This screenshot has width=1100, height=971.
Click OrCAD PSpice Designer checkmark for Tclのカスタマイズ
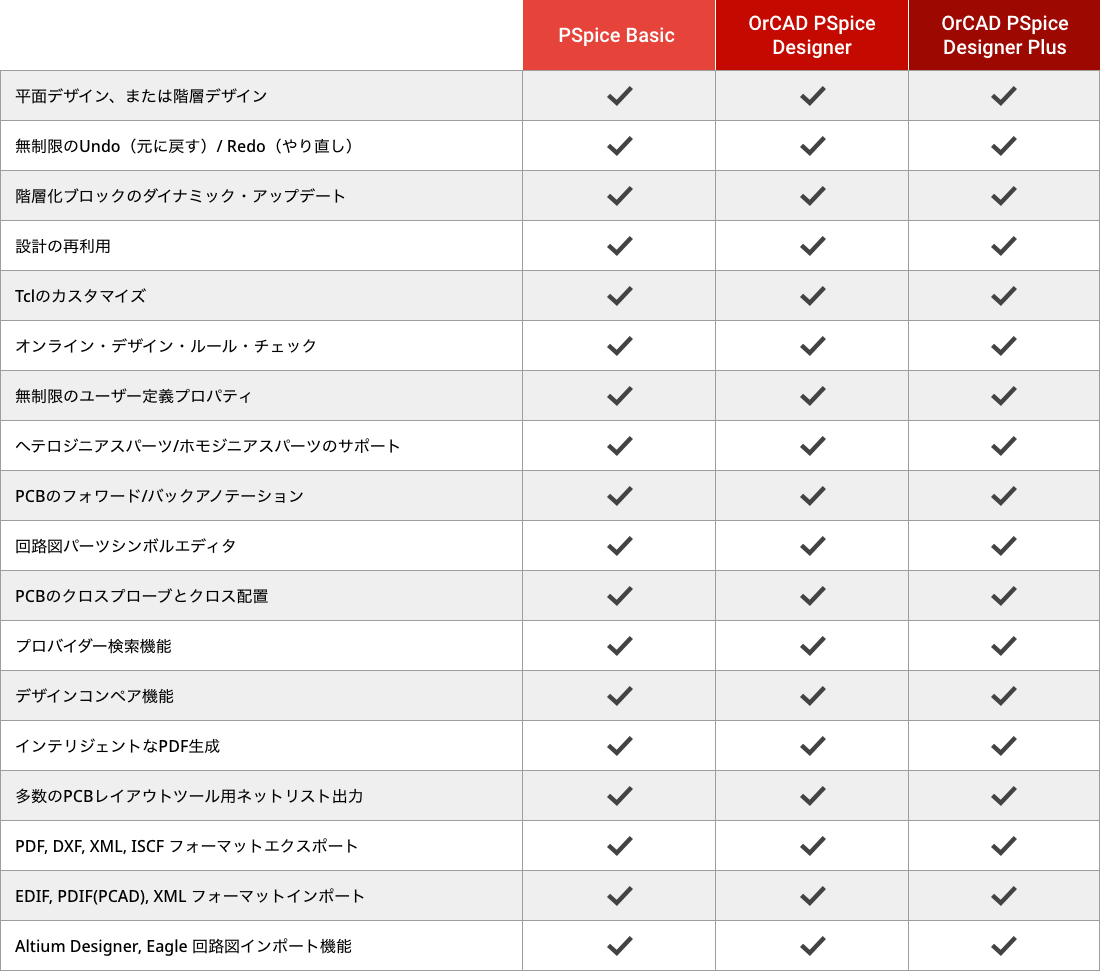coord(813,296)
